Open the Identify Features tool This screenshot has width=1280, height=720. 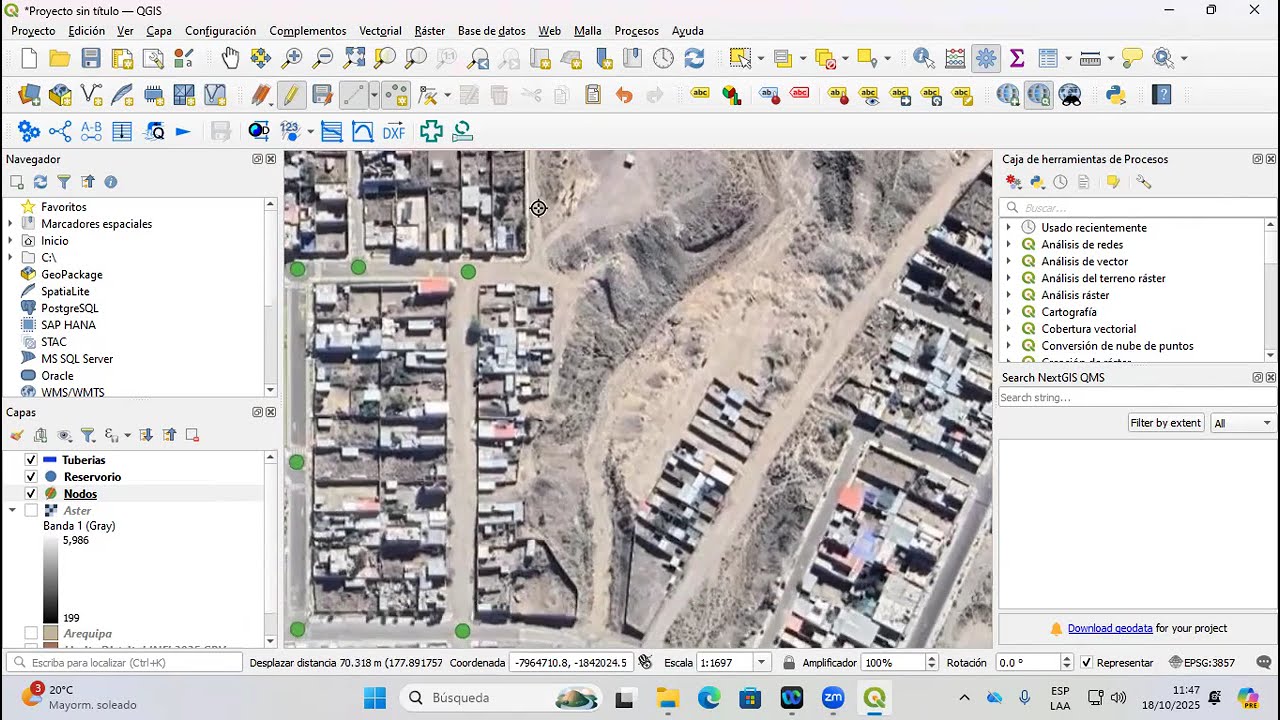(923, 58)
